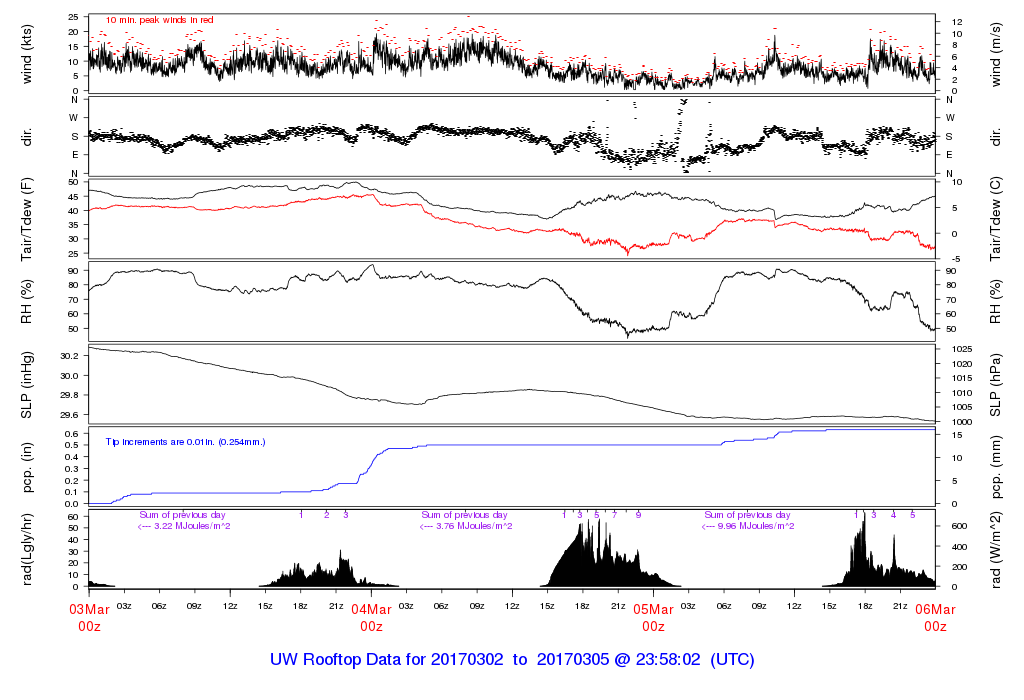The image size is (1024, 700).
Task: Click the left 'RH (%)' axis label
Action: point(27,302)
